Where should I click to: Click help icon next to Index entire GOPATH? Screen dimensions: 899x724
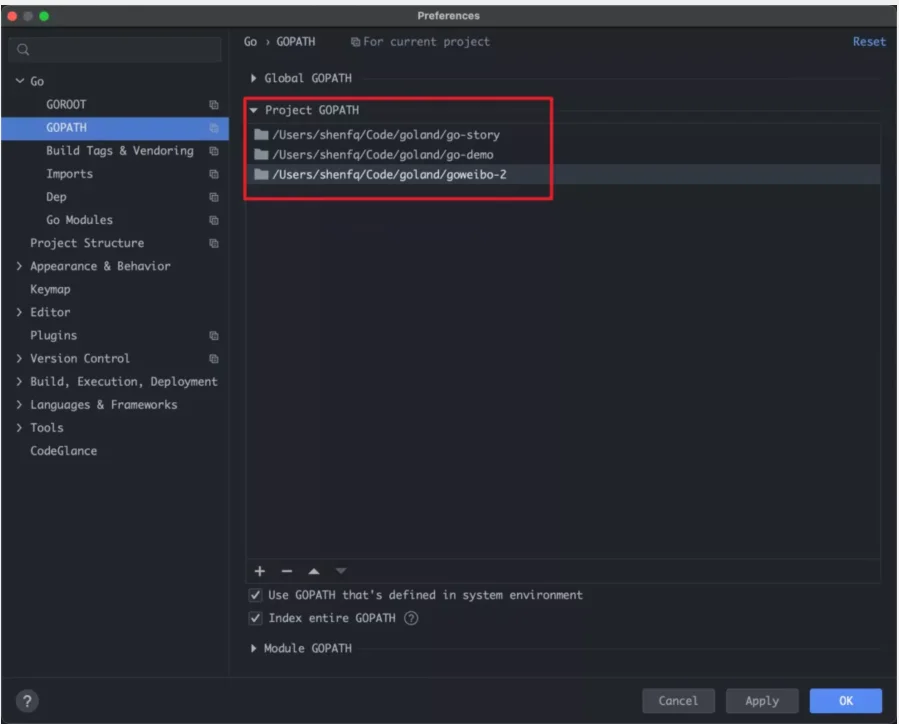(x=411, y=618)
